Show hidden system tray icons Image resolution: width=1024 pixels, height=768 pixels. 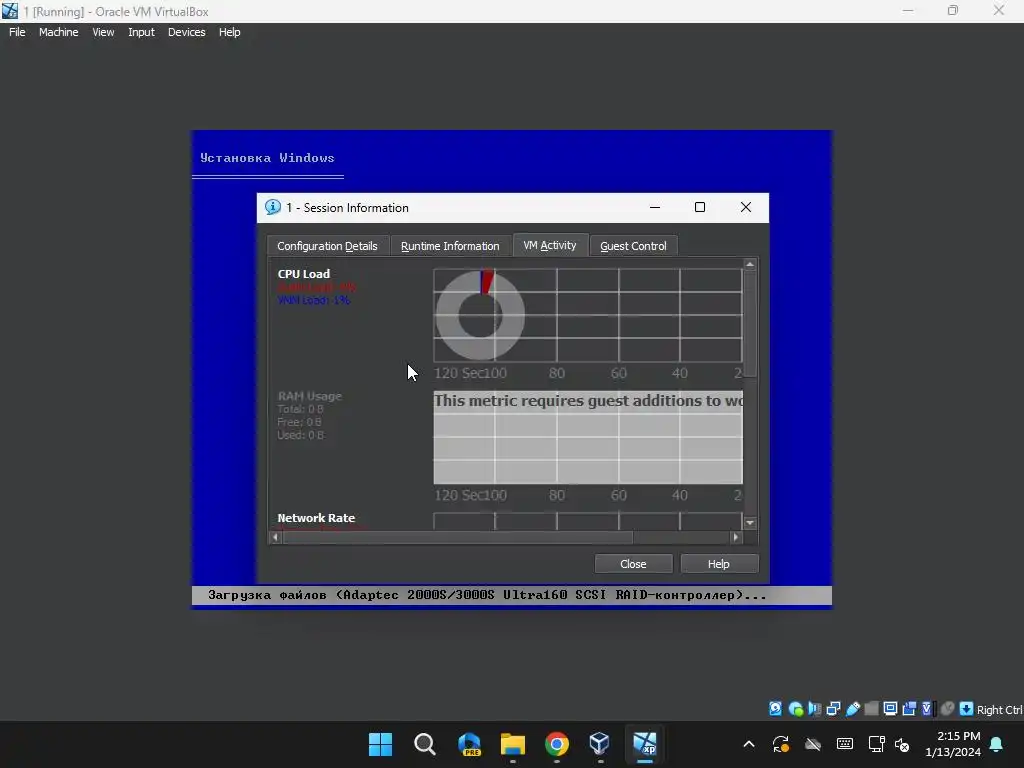coord(749,744)
